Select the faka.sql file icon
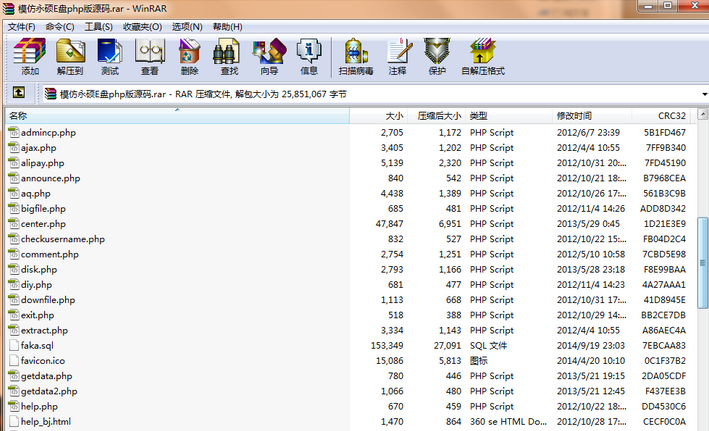Screen dimensions: 709x431 click(14, 346)
